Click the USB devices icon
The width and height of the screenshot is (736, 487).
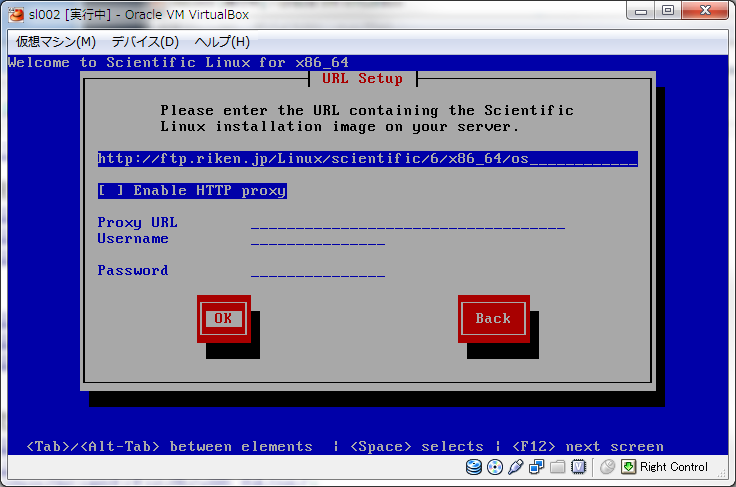point(515,467)
